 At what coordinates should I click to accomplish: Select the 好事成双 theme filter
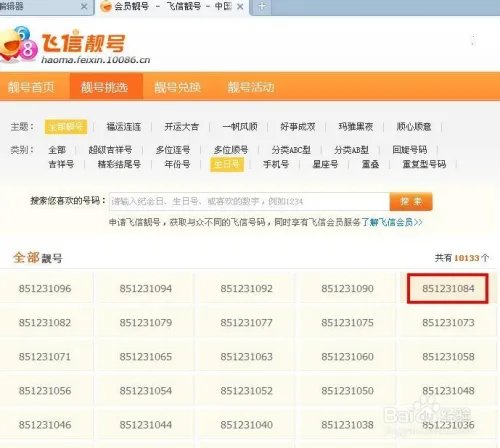pos(298,127)
